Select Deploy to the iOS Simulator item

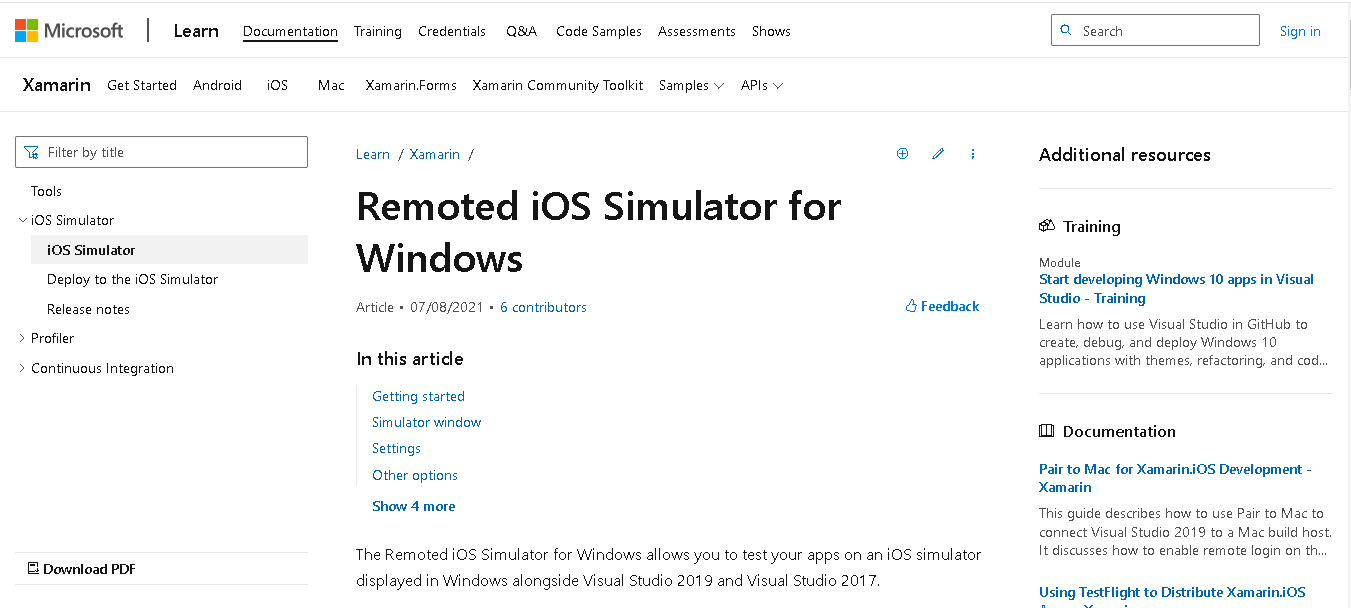point(132,279)
